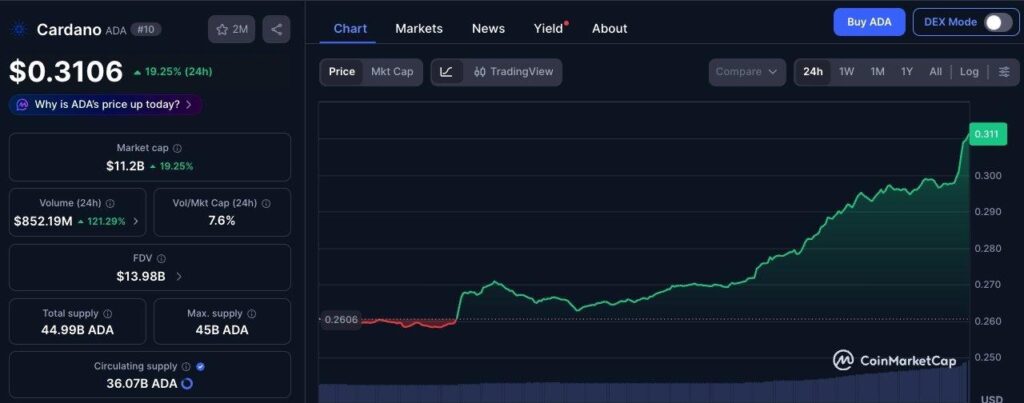Select the line chart icon
Viewport: 1024px width, 403px height.
click(x=447, y=72)
